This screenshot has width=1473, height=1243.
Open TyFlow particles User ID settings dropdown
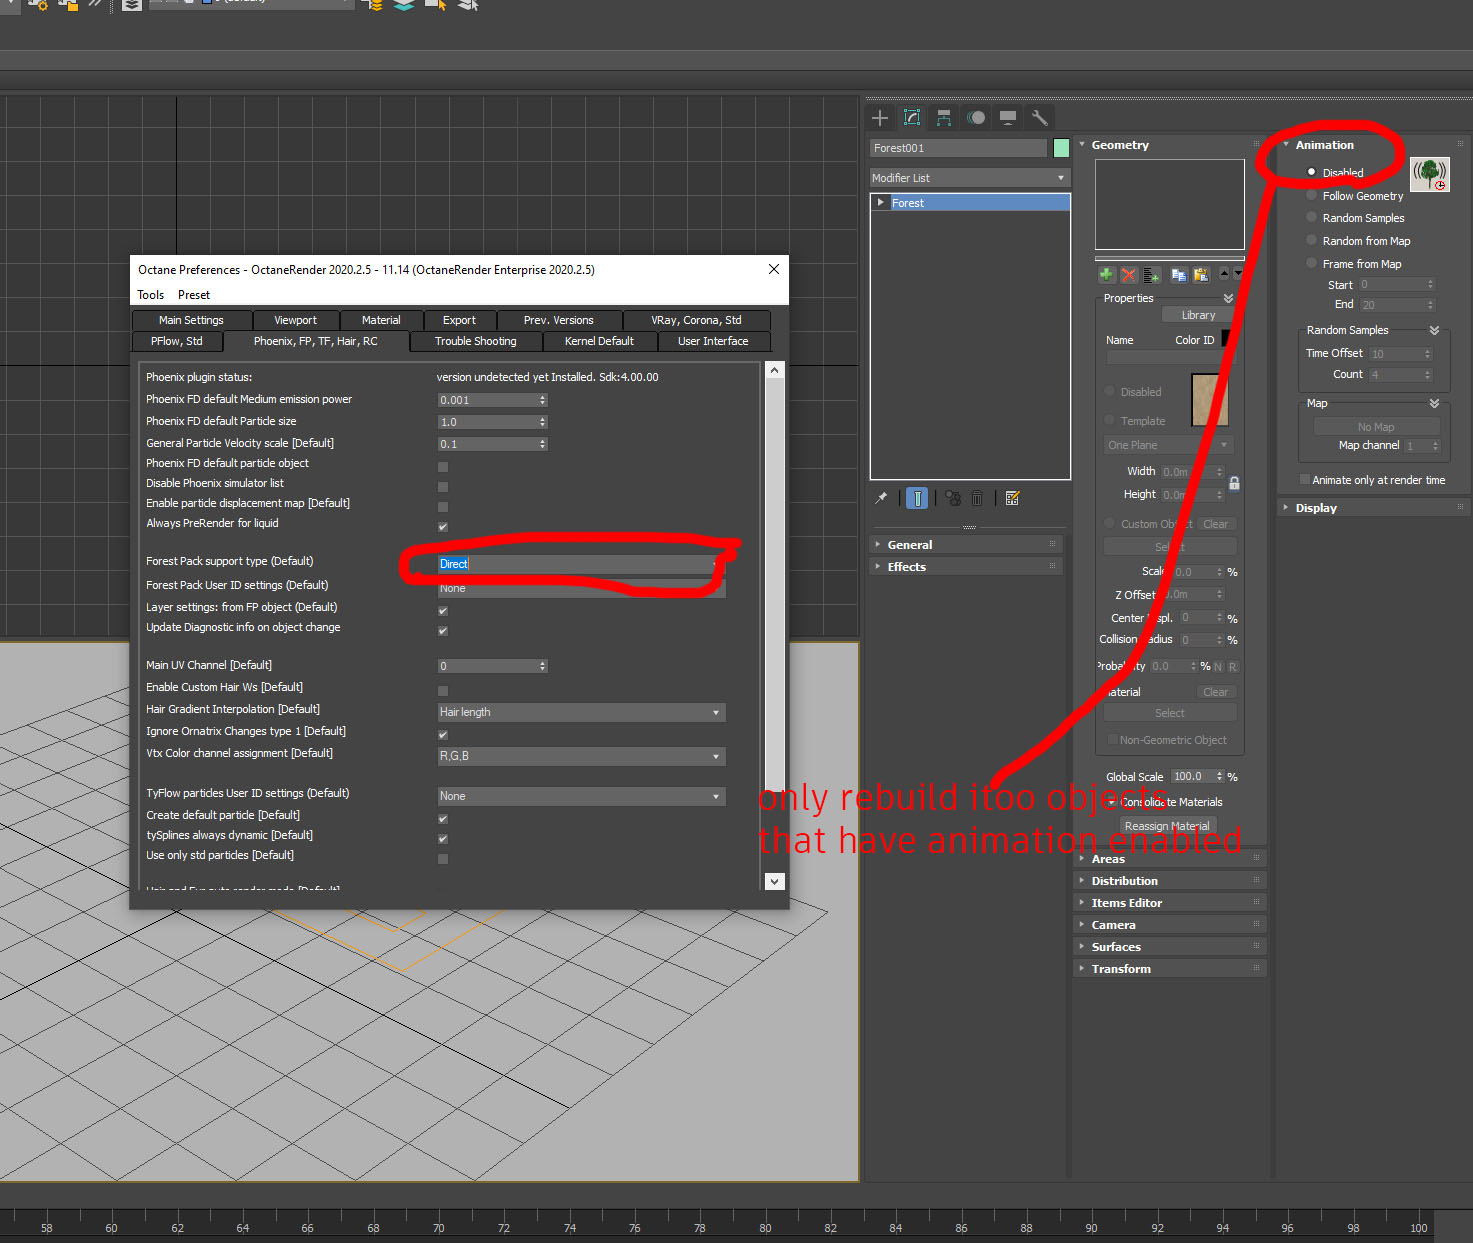click(582, 796)
